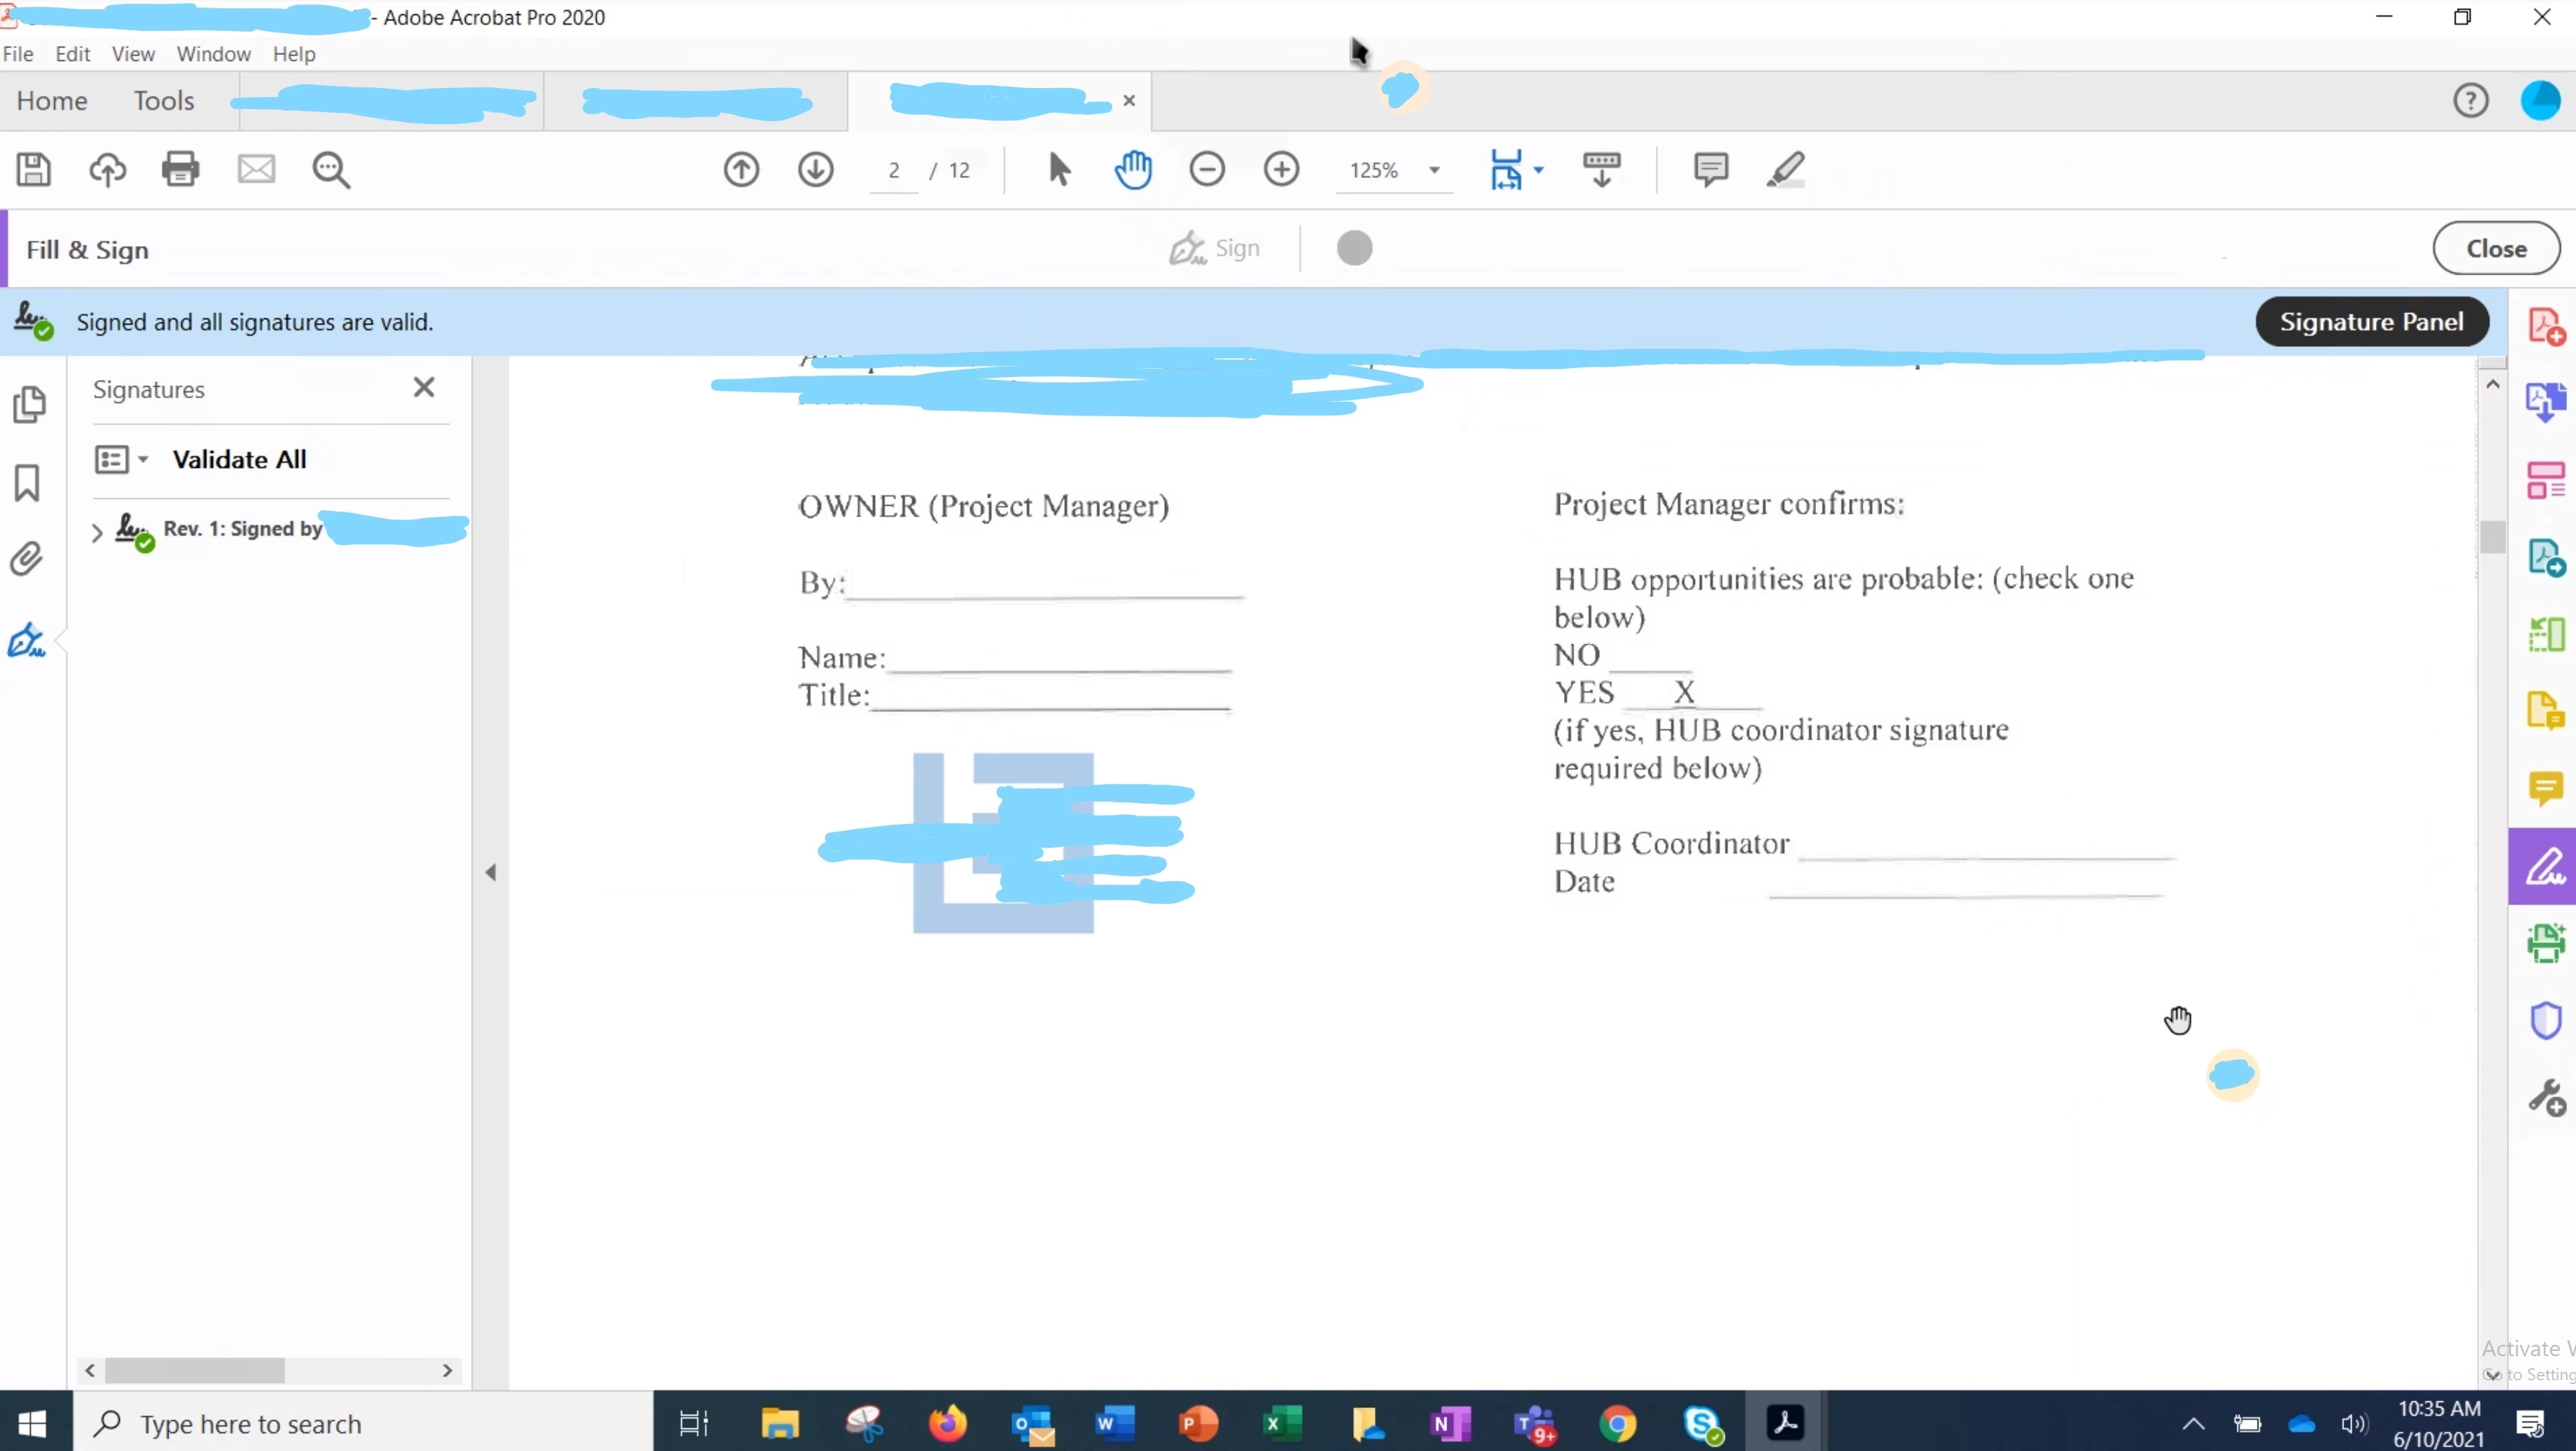Open the Signatures panel options dropdown

coord(121,459)
